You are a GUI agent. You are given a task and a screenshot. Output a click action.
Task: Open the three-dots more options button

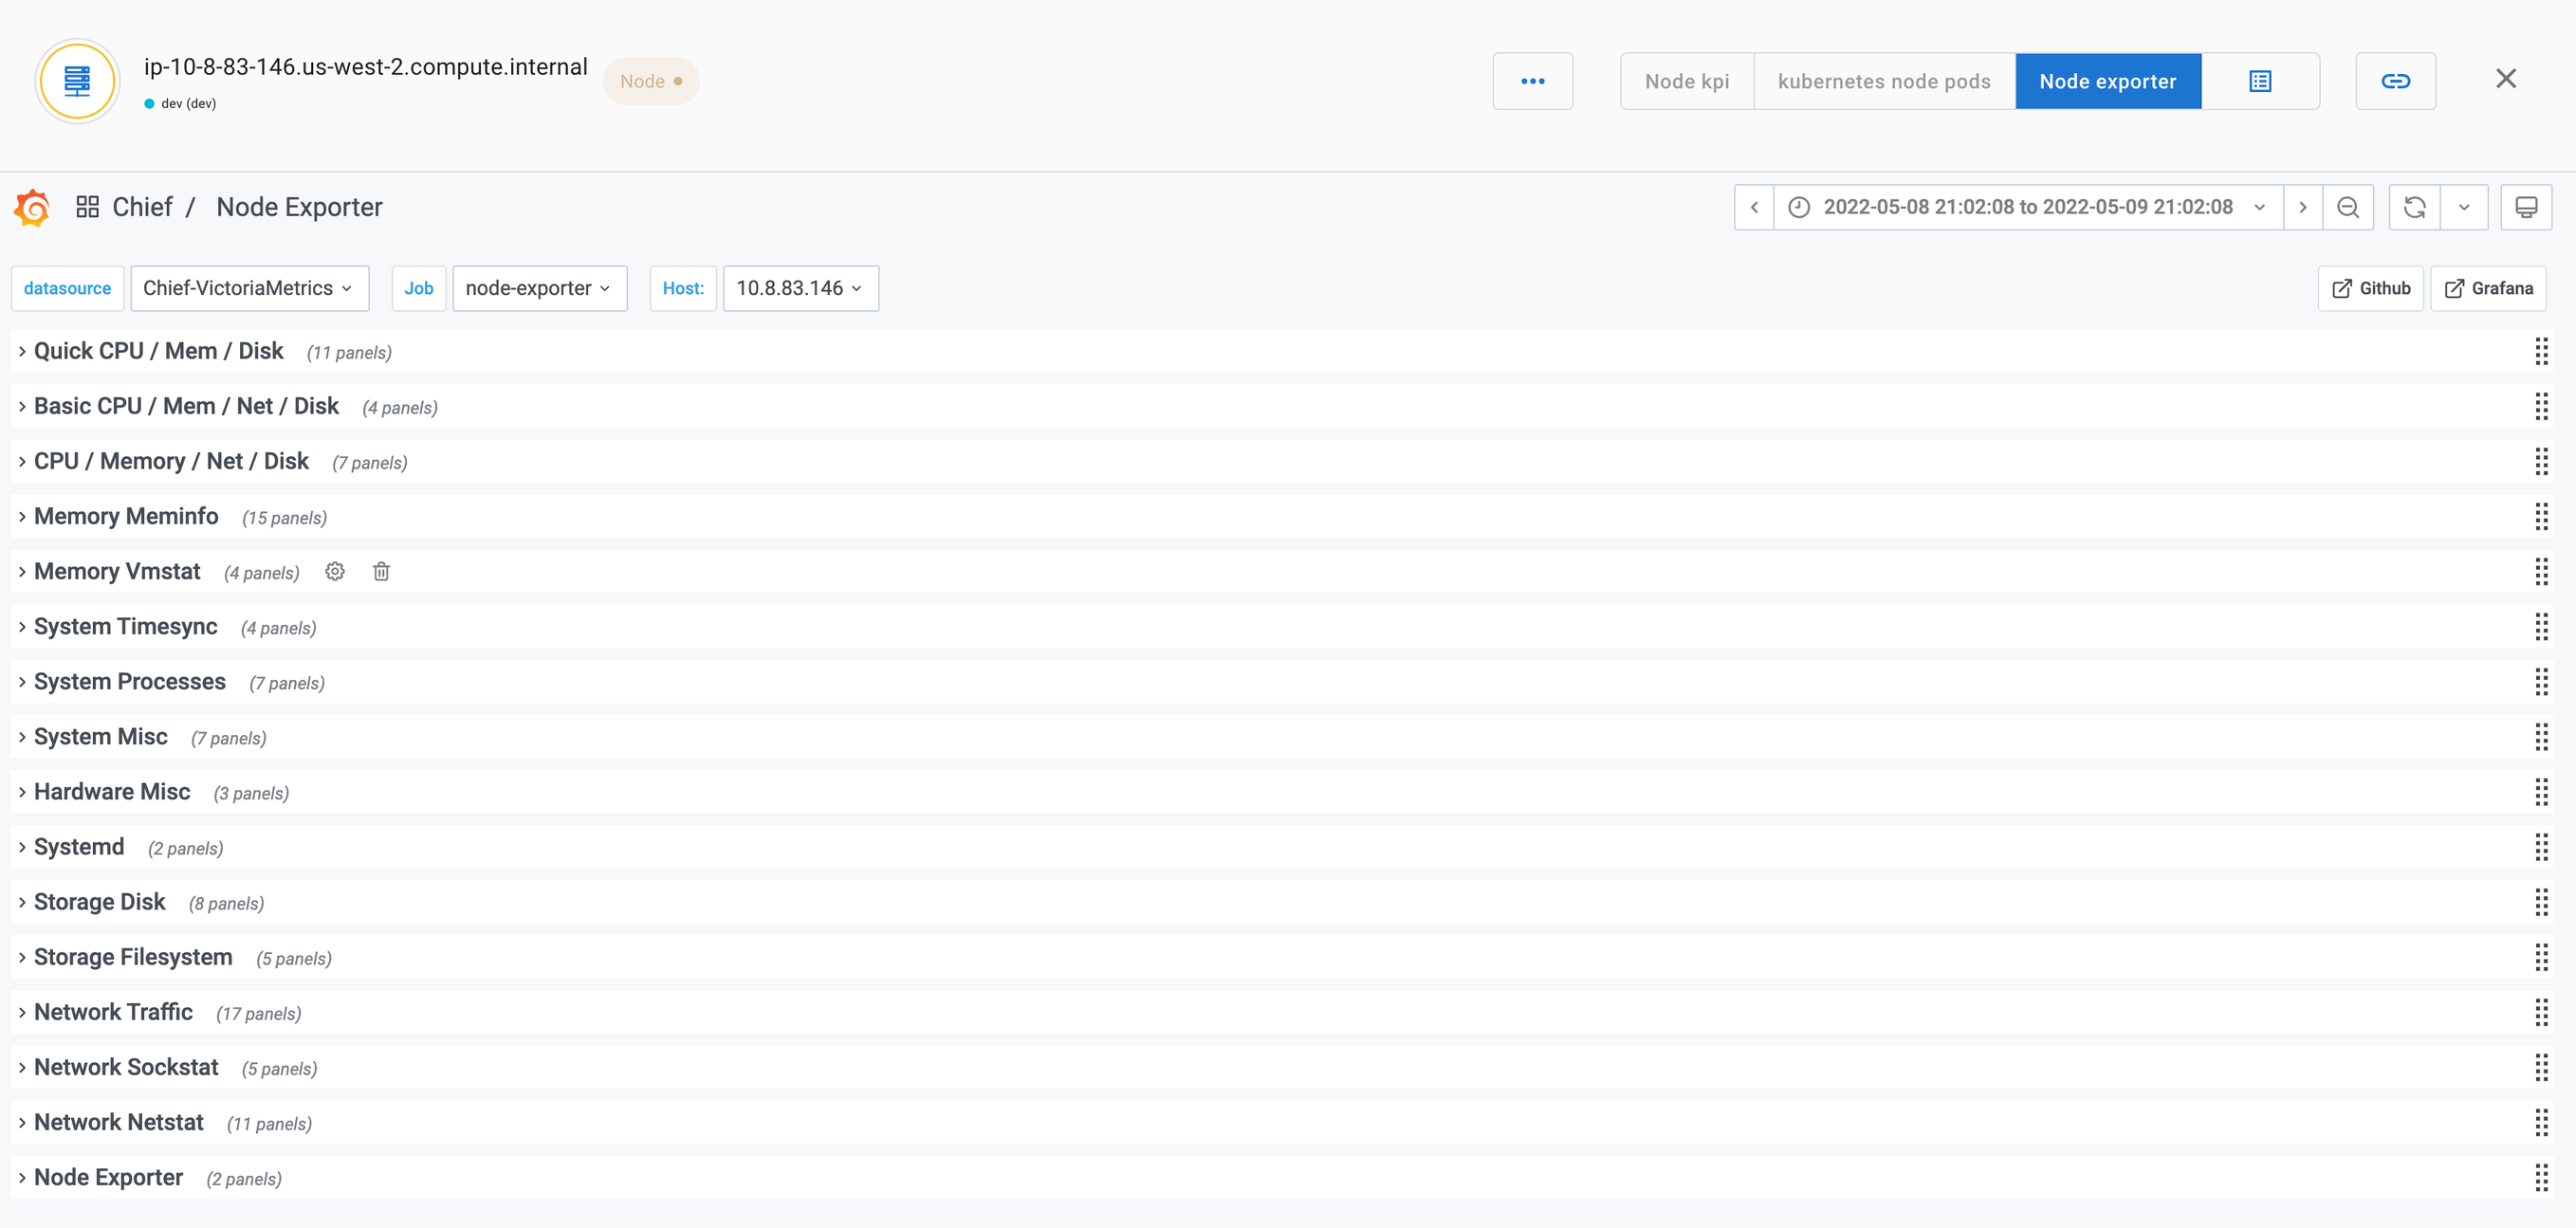(1532, 81)
